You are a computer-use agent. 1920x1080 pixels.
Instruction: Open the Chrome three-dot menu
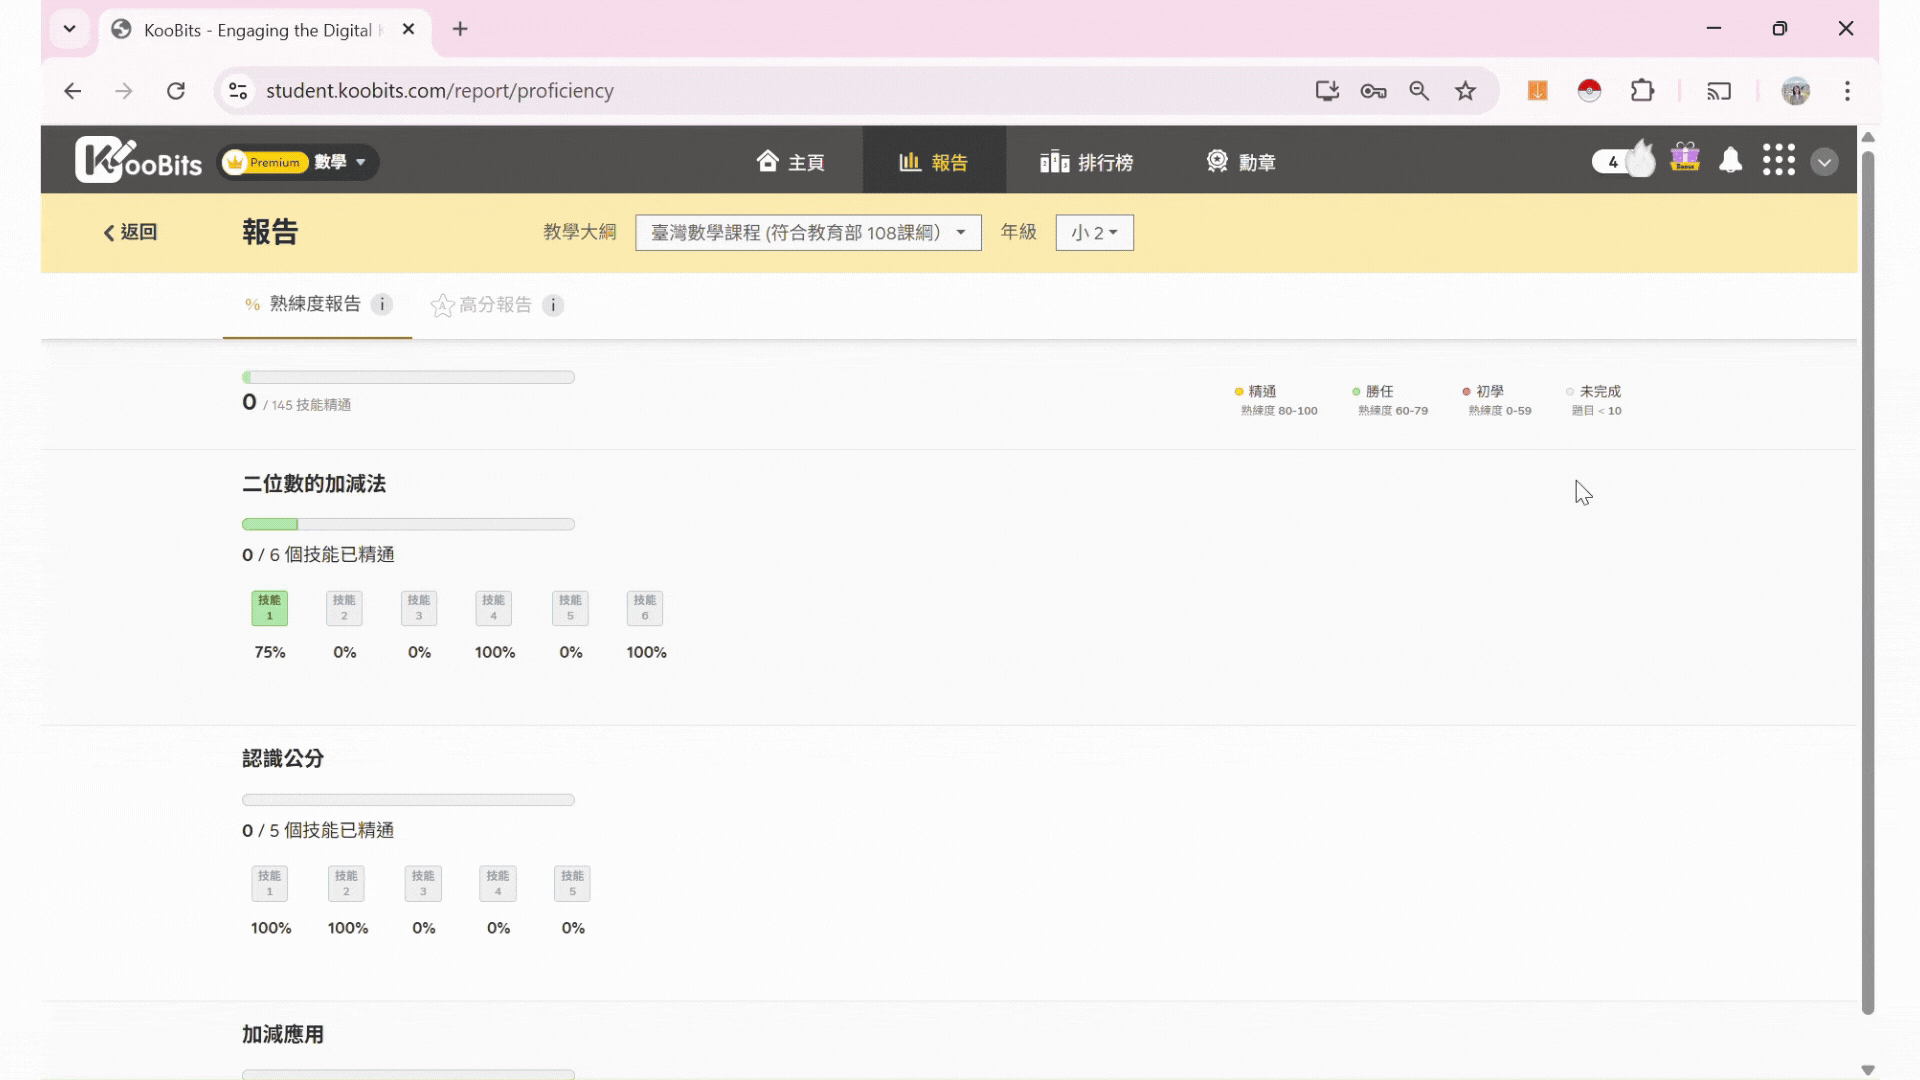(x=1847, y=91)
